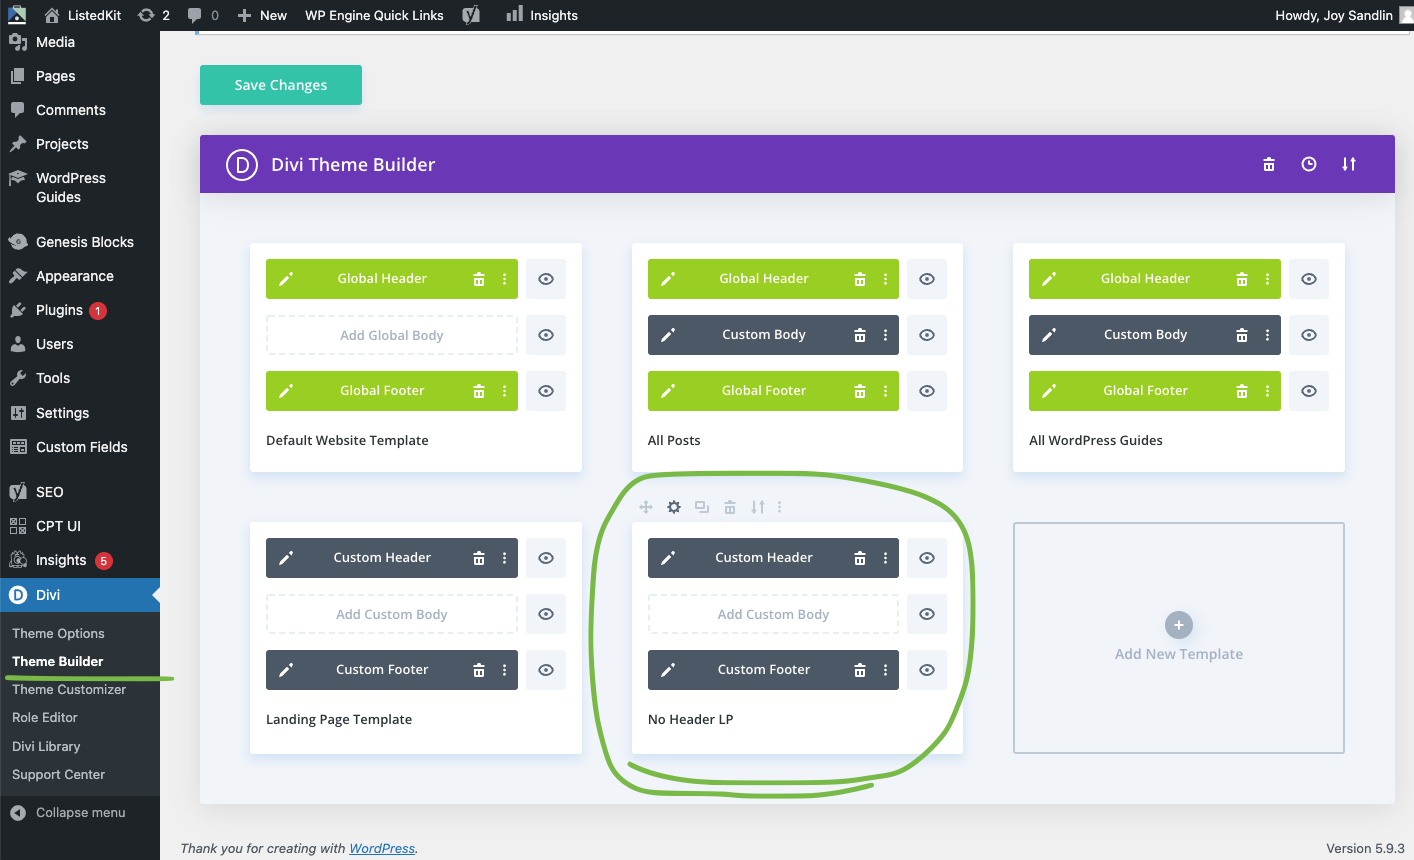Delete Custom Body in All Posts template
The width and height of the screenshot is (1414, 860).
coord(860,335)
